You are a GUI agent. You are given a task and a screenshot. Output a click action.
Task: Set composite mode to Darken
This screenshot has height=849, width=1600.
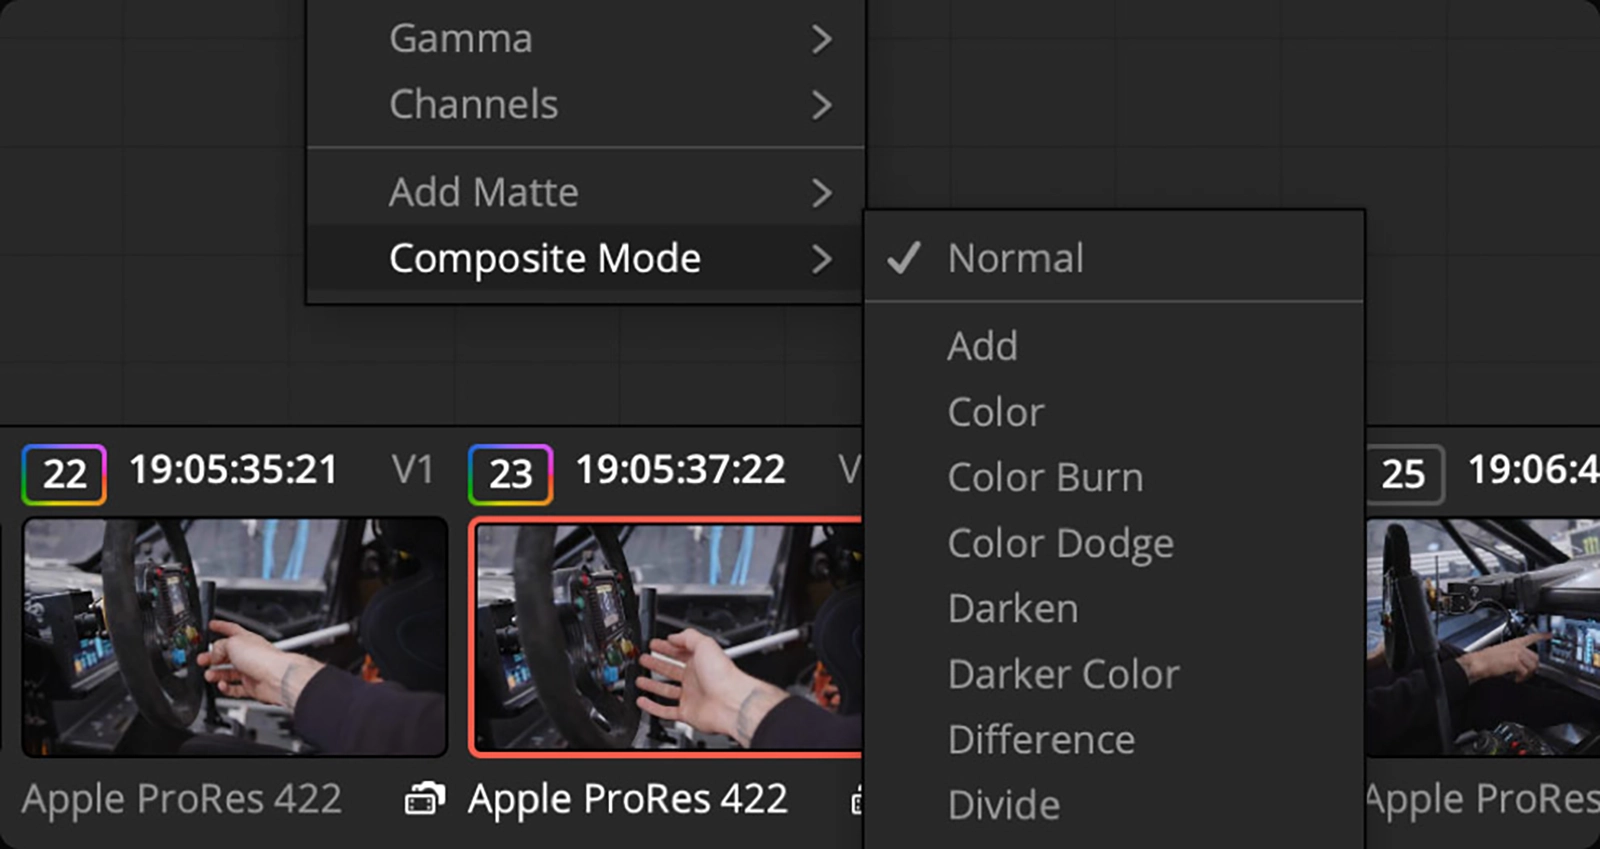[x=1013, y=609]
